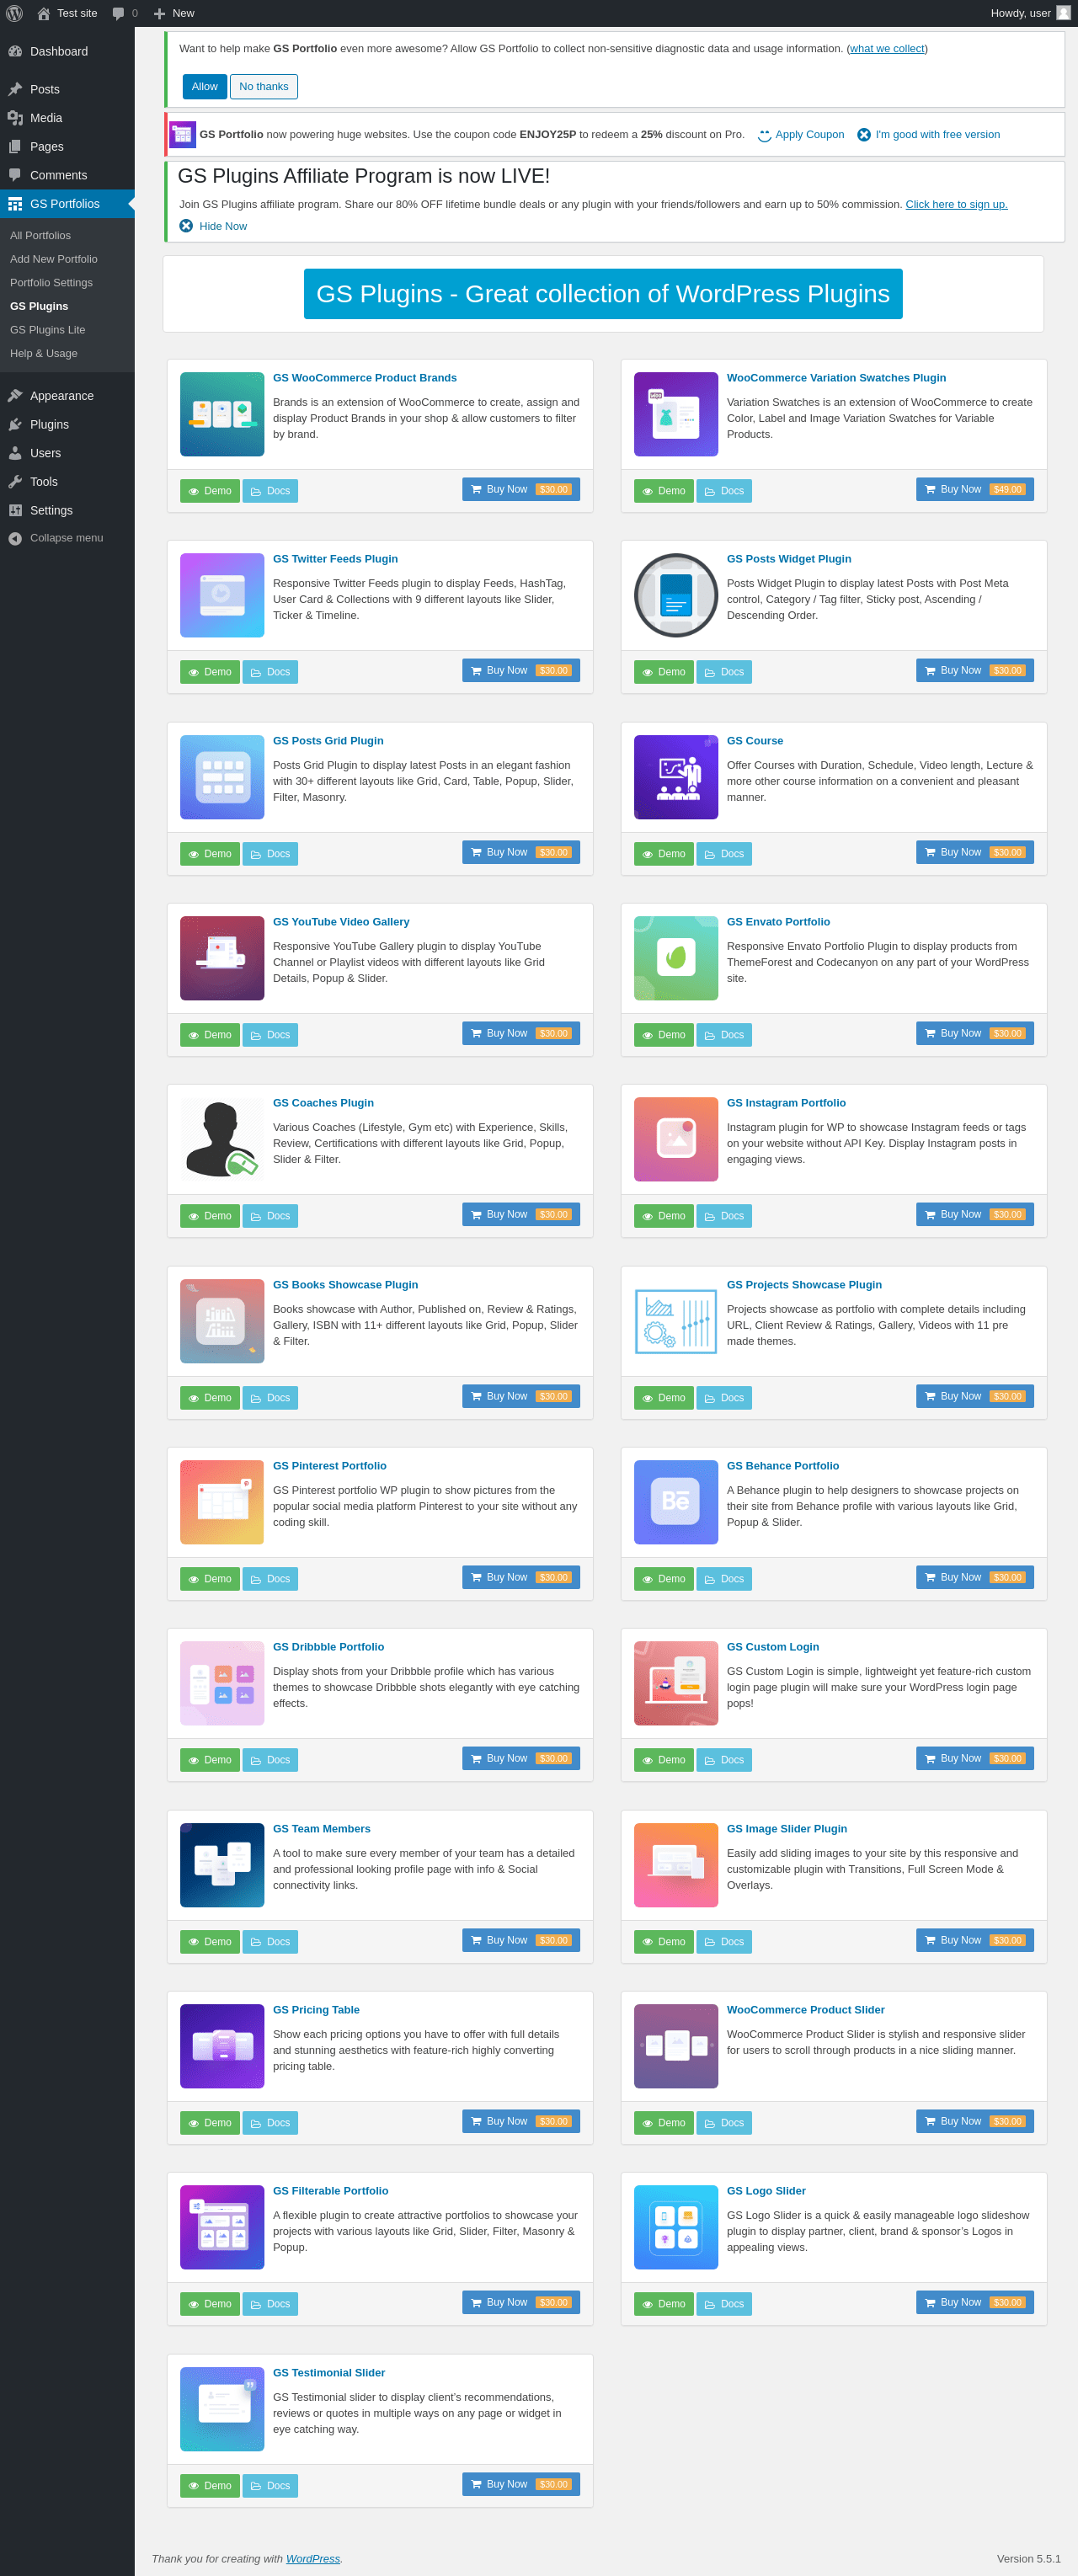Viewport: 1078px width, 2576px height.
Task: Open Demo for GS WooCommerce Product Brands
Action: [210, 491]
